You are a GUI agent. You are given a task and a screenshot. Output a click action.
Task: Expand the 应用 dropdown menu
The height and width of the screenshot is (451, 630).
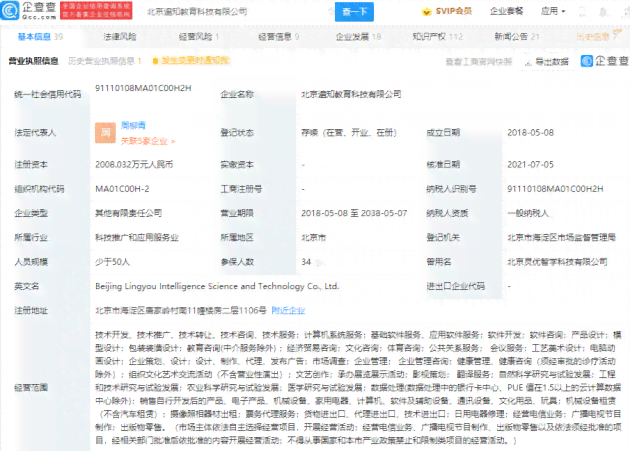tap(553, 11)
